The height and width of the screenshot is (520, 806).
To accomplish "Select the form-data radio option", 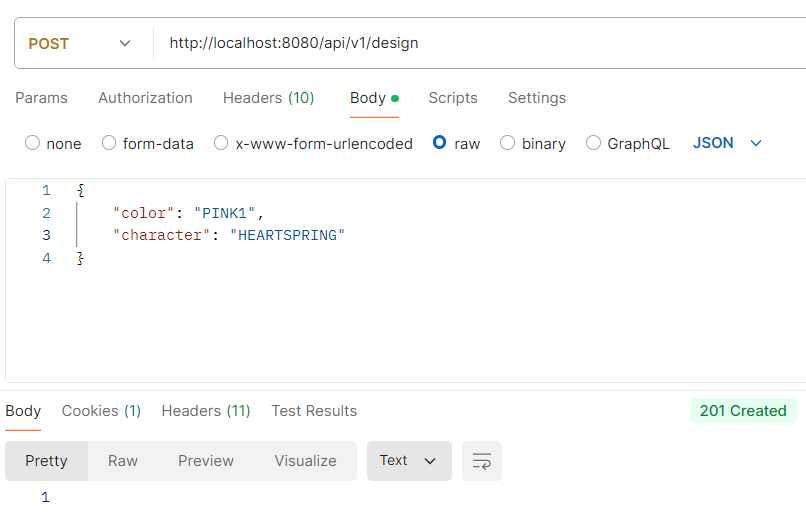I will click(x=109, y=143).
